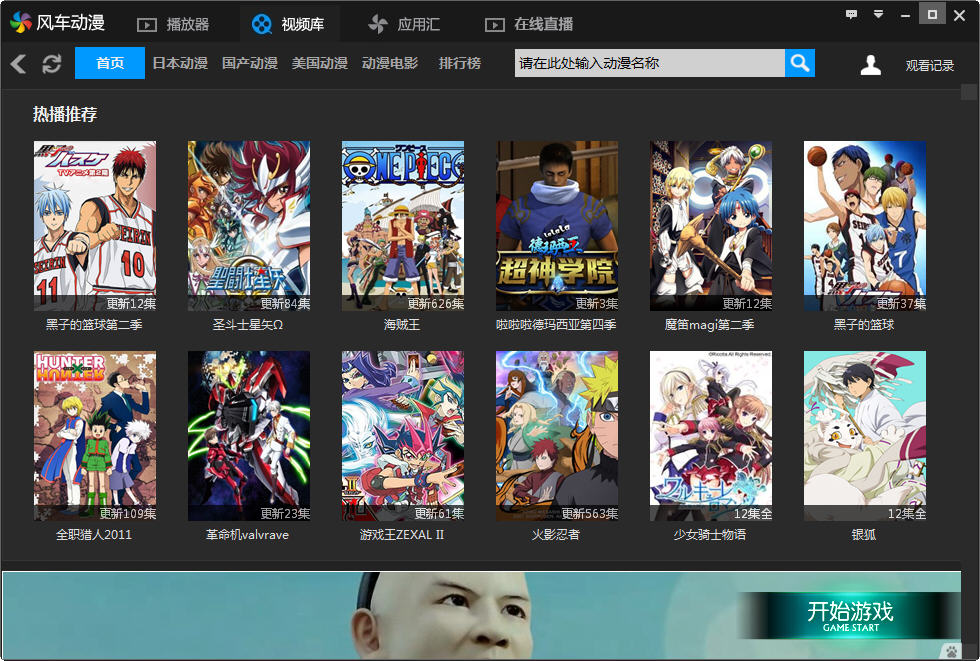Open the 国产动漫 category
The image size is (980, 661).
(x=250, y=63)
